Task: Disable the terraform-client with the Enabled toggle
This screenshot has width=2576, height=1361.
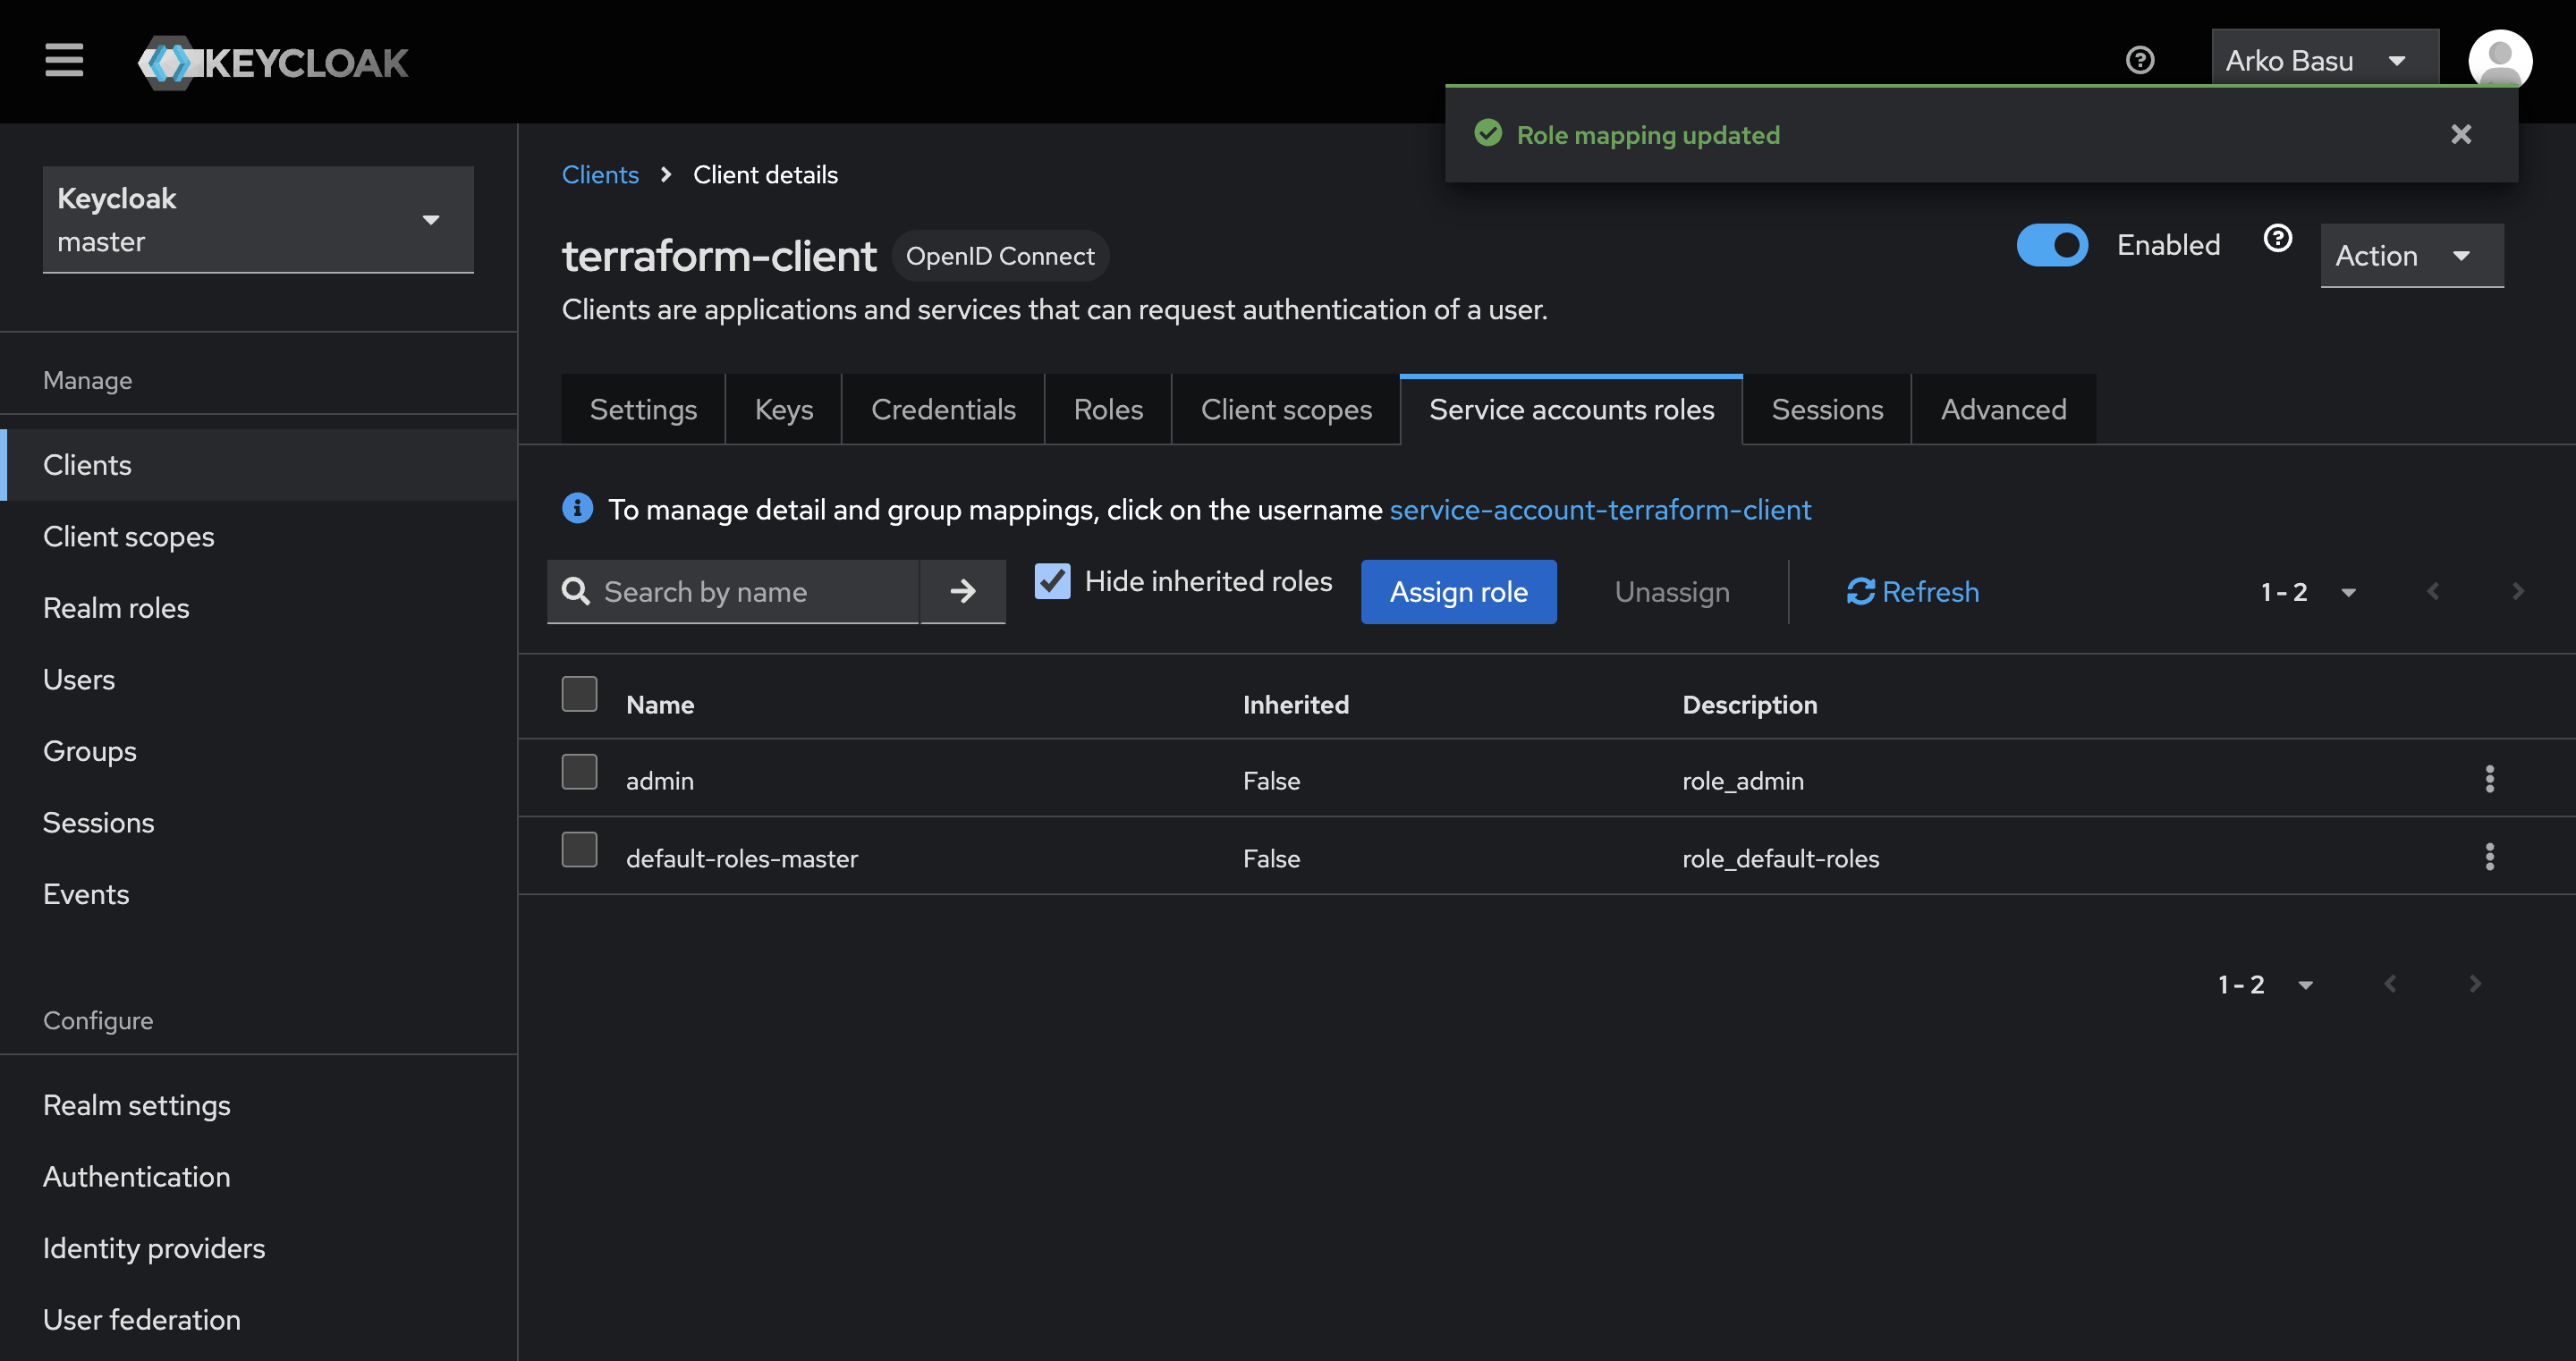Action: [x=2052, y=244]
